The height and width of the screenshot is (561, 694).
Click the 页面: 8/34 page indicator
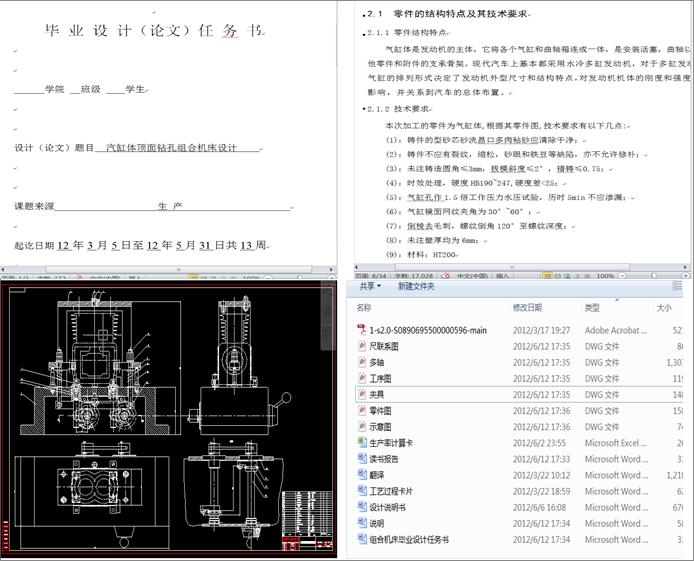pos(371,276)
